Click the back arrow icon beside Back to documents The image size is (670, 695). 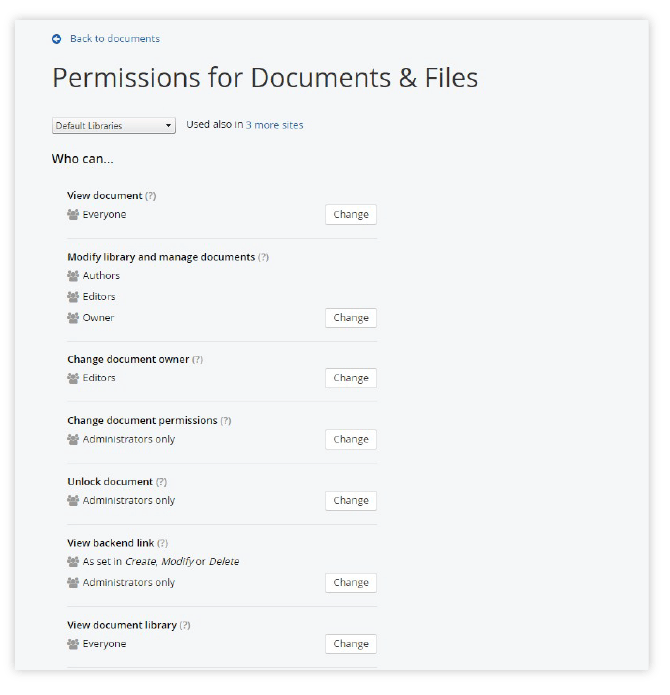[57, 39]
